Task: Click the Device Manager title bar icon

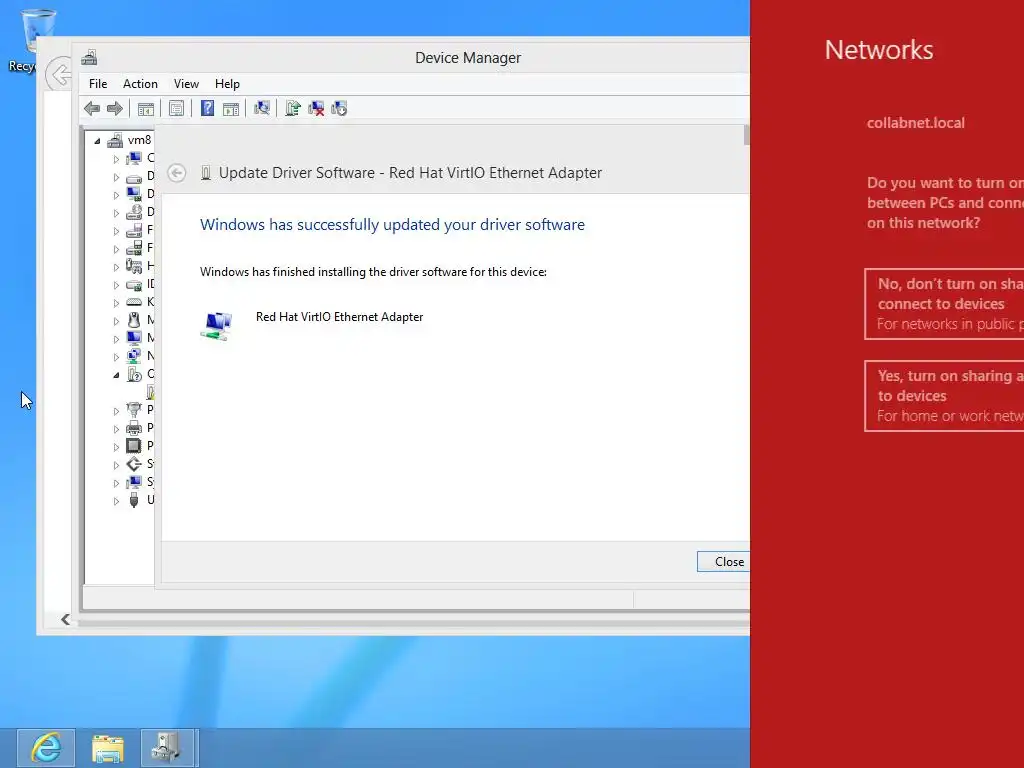Action: (89, 57)
